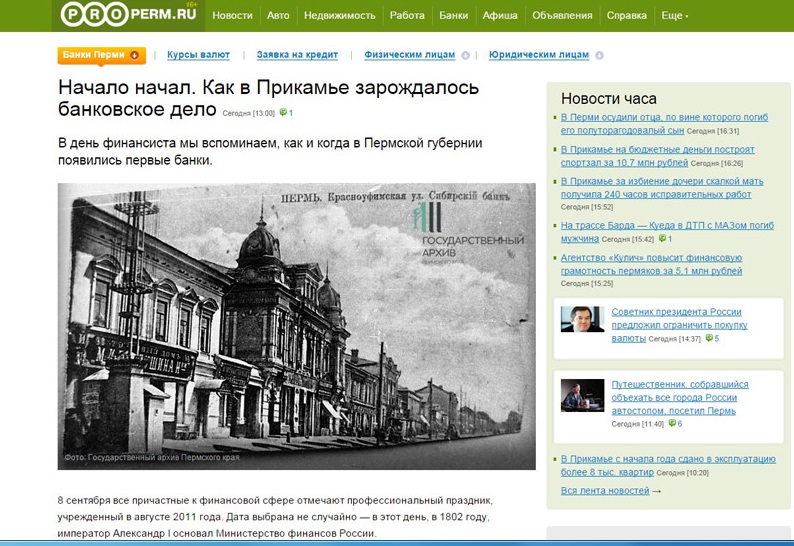Expand the Физическим лицам dropdown arrow
794x546 pixels.
(x=463, y=56)
